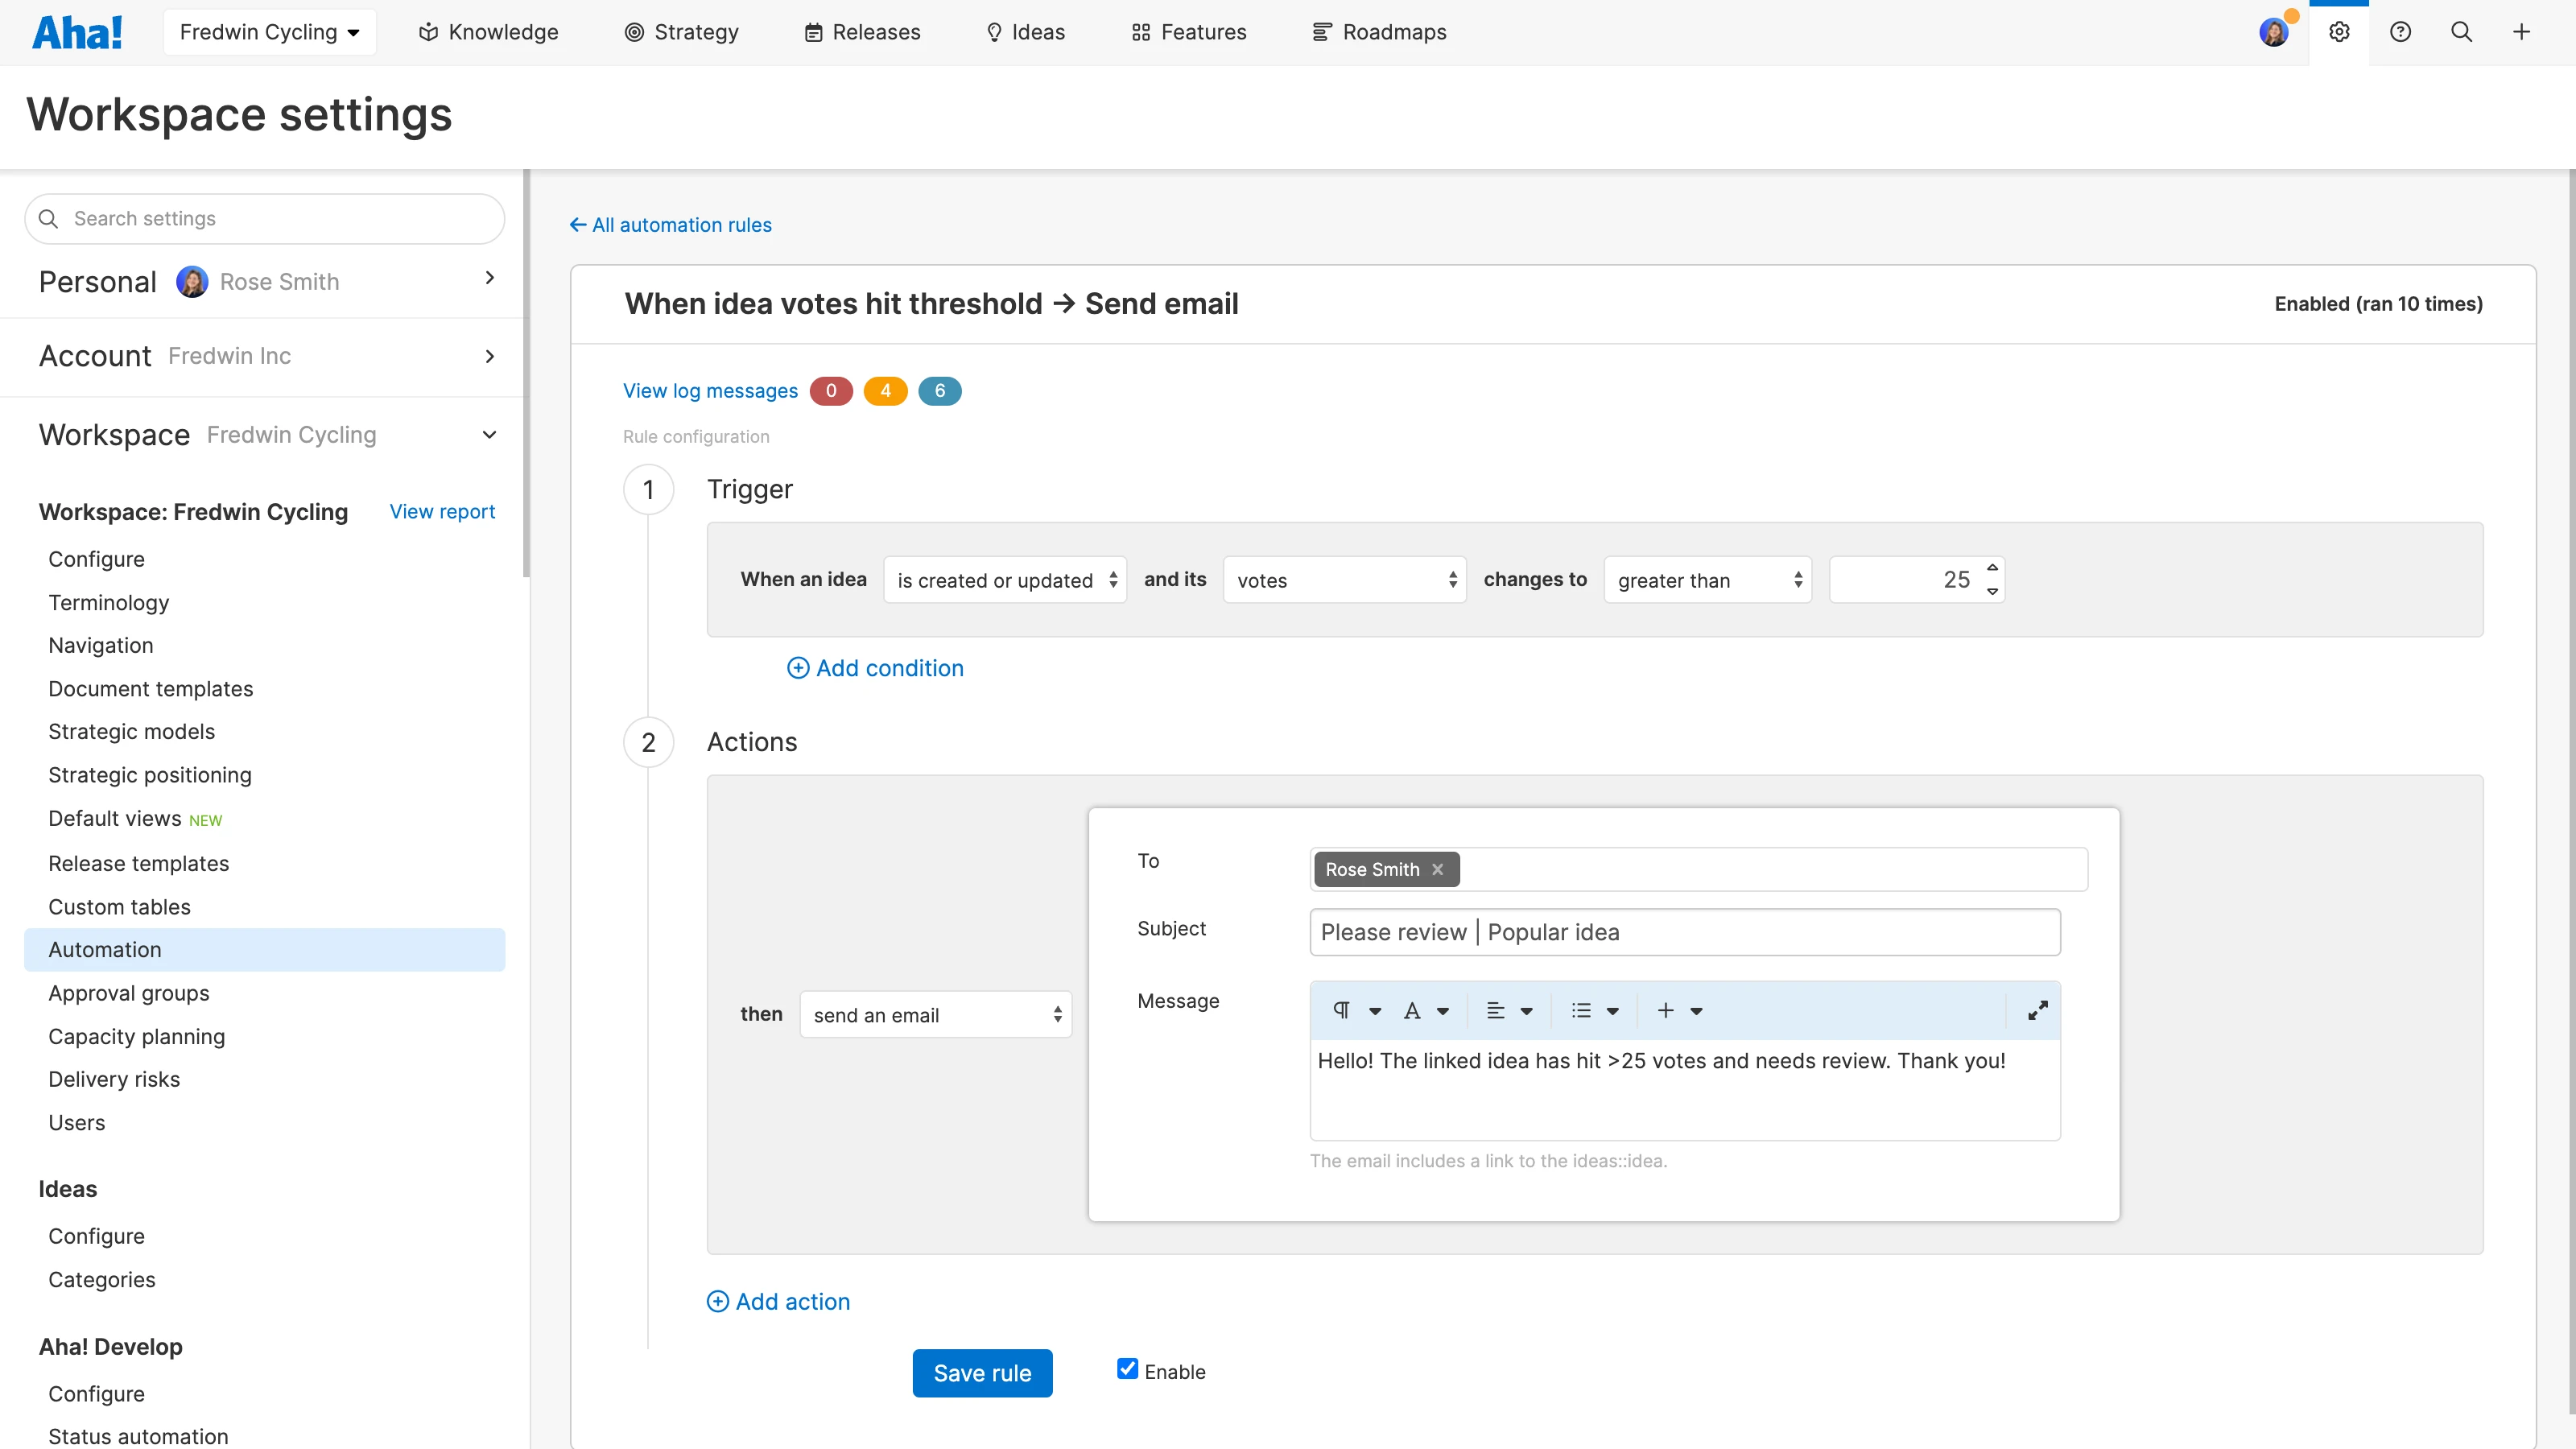Open Aha! search

click(x=2461, y=31)
